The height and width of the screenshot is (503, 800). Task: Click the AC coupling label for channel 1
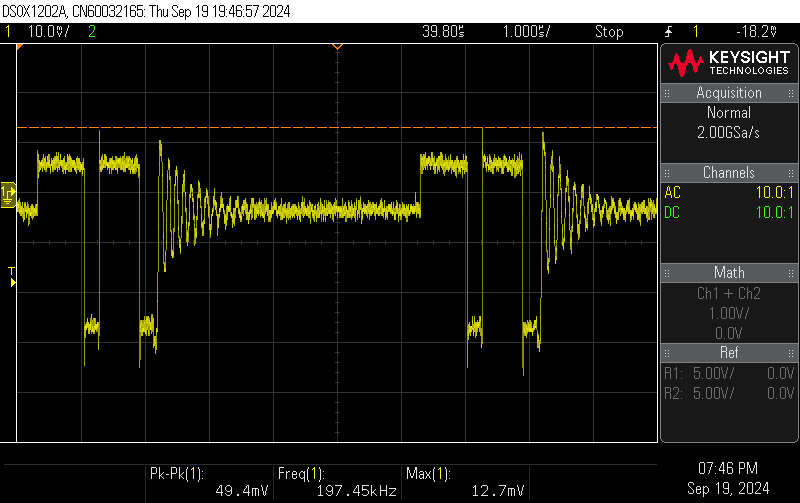point(672,192)
